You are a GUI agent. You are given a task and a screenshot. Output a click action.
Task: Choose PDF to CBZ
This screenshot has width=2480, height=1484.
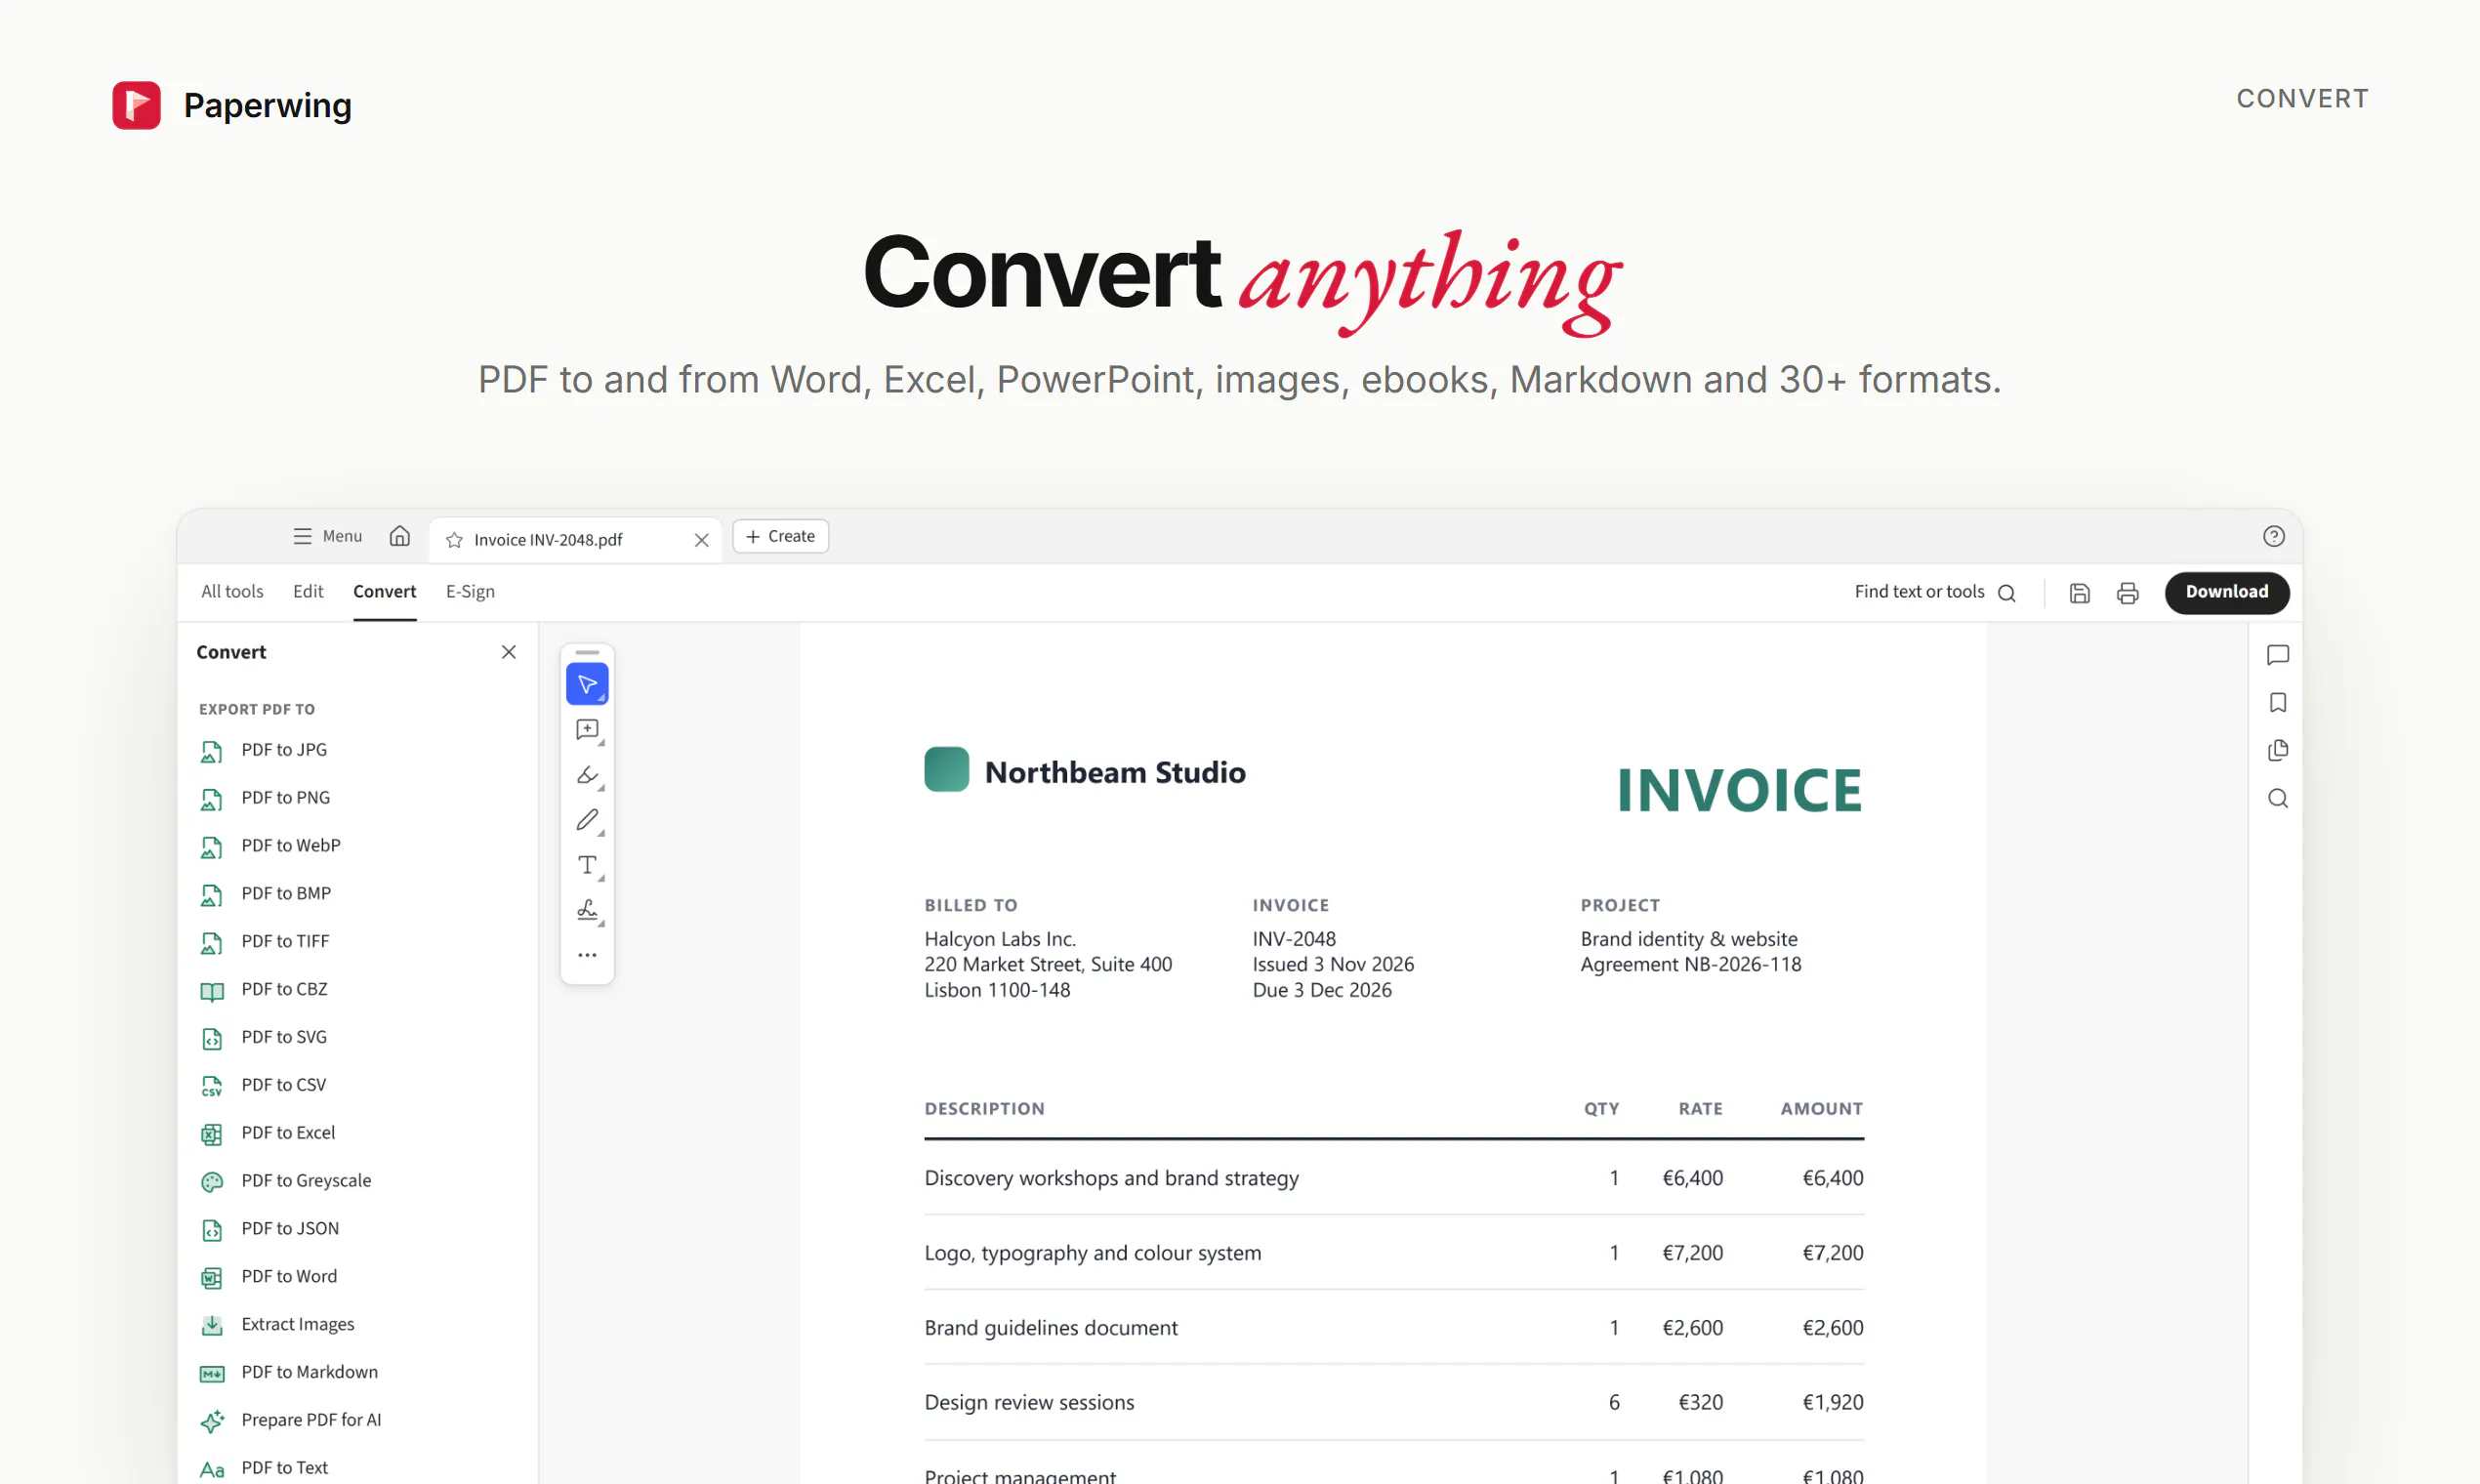pyautogui.click(x=356, y=990)
